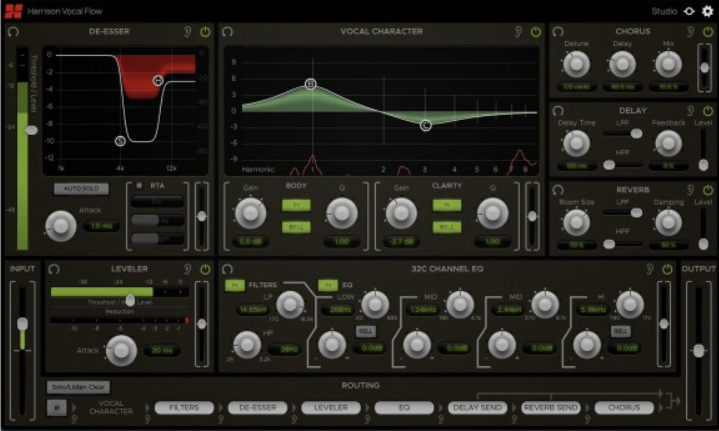The height and width of the screenshot is (431, 719).
Task: Toggle the Filters IN button
Action: pyautogui.click(x=235, y=285)
